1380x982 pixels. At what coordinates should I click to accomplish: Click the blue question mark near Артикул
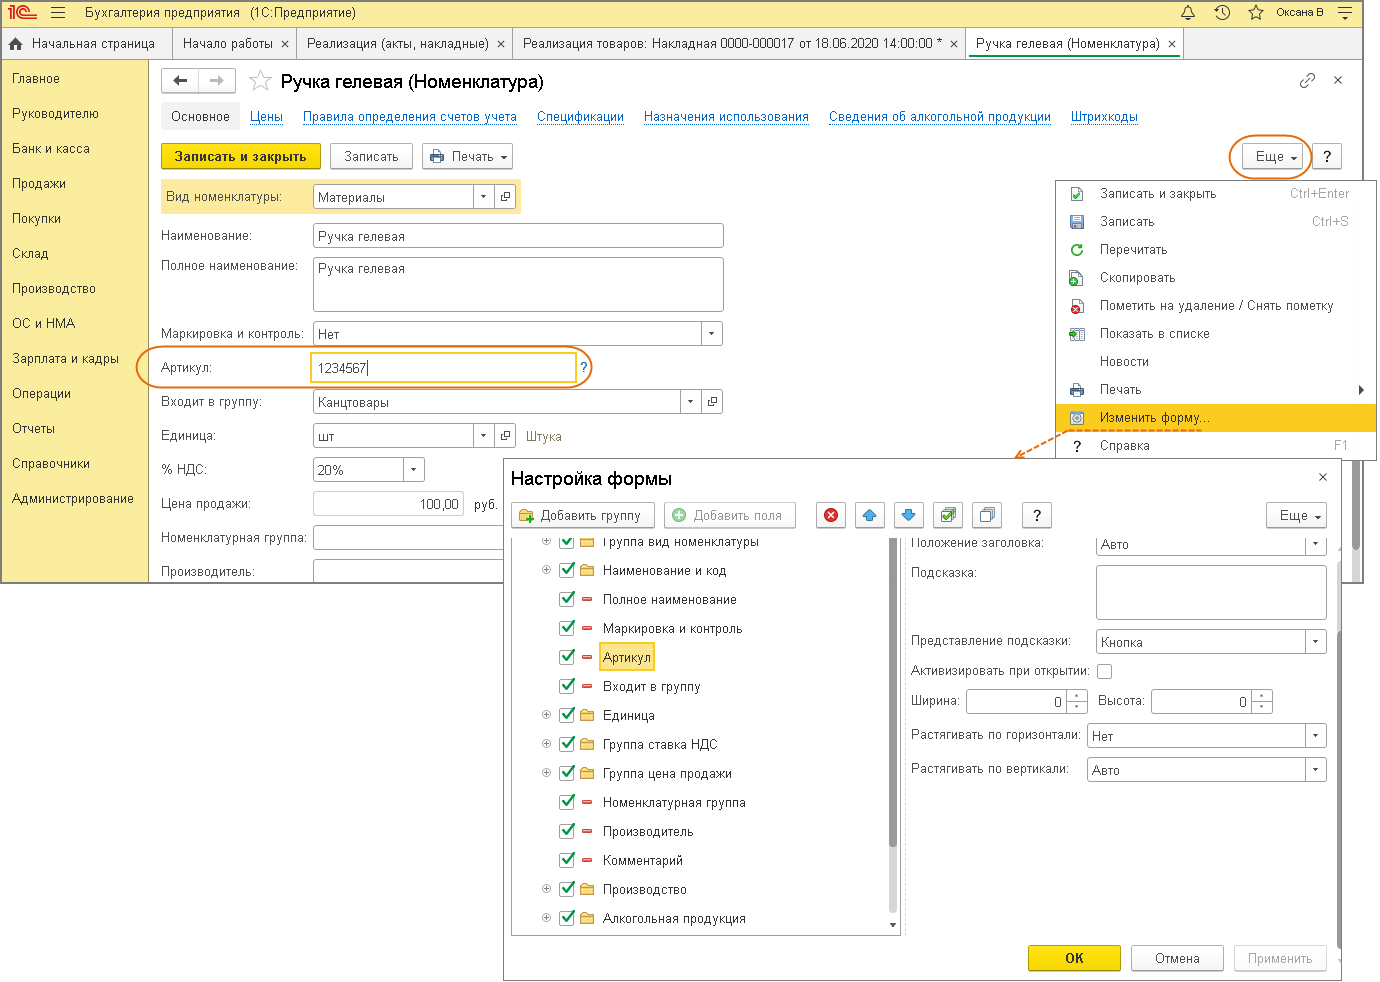pyautogui.click(x=584, y=367)
